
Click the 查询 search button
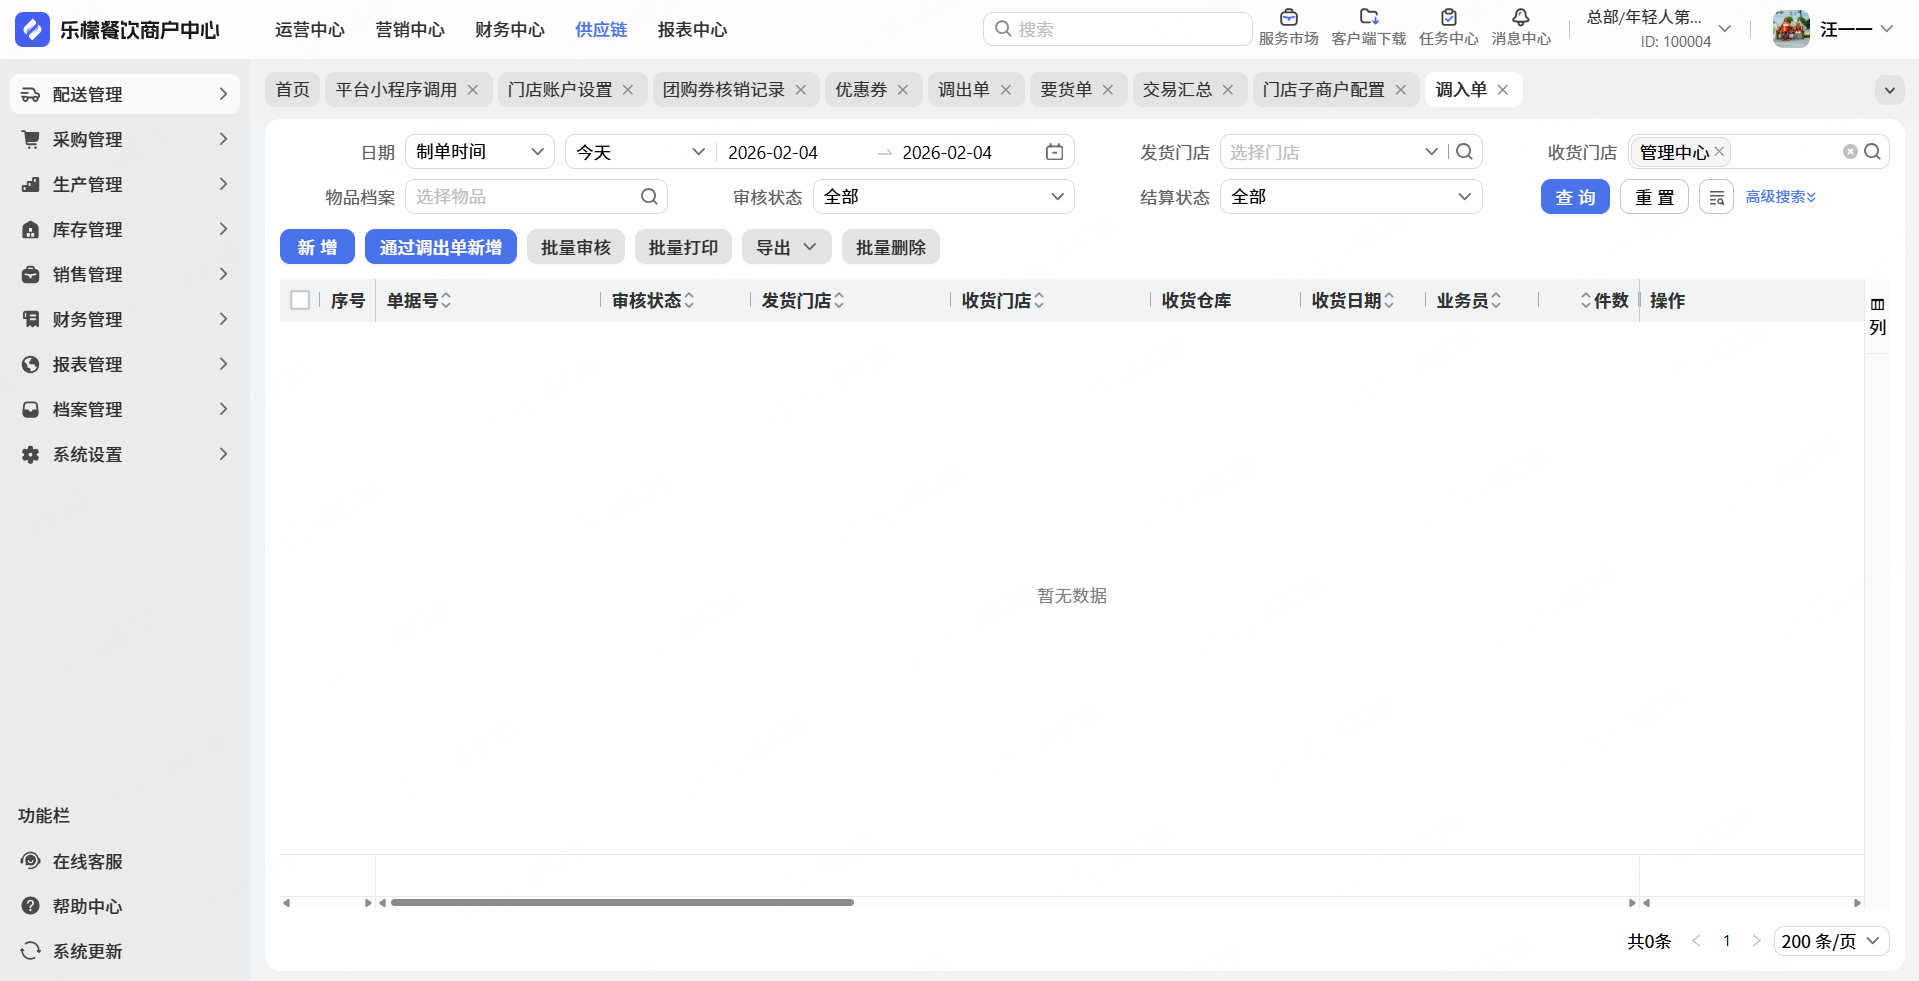tap(1574, 197)
